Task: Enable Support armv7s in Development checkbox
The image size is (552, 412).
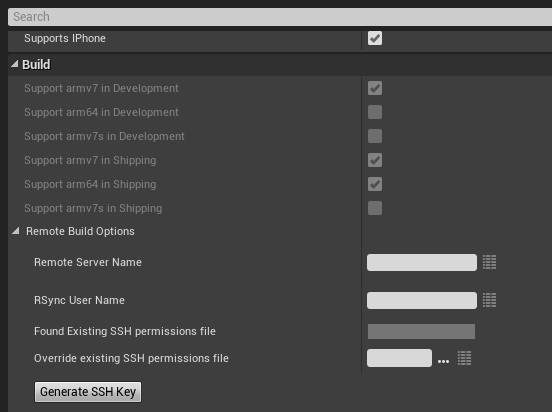Action: tap(375, 136)
